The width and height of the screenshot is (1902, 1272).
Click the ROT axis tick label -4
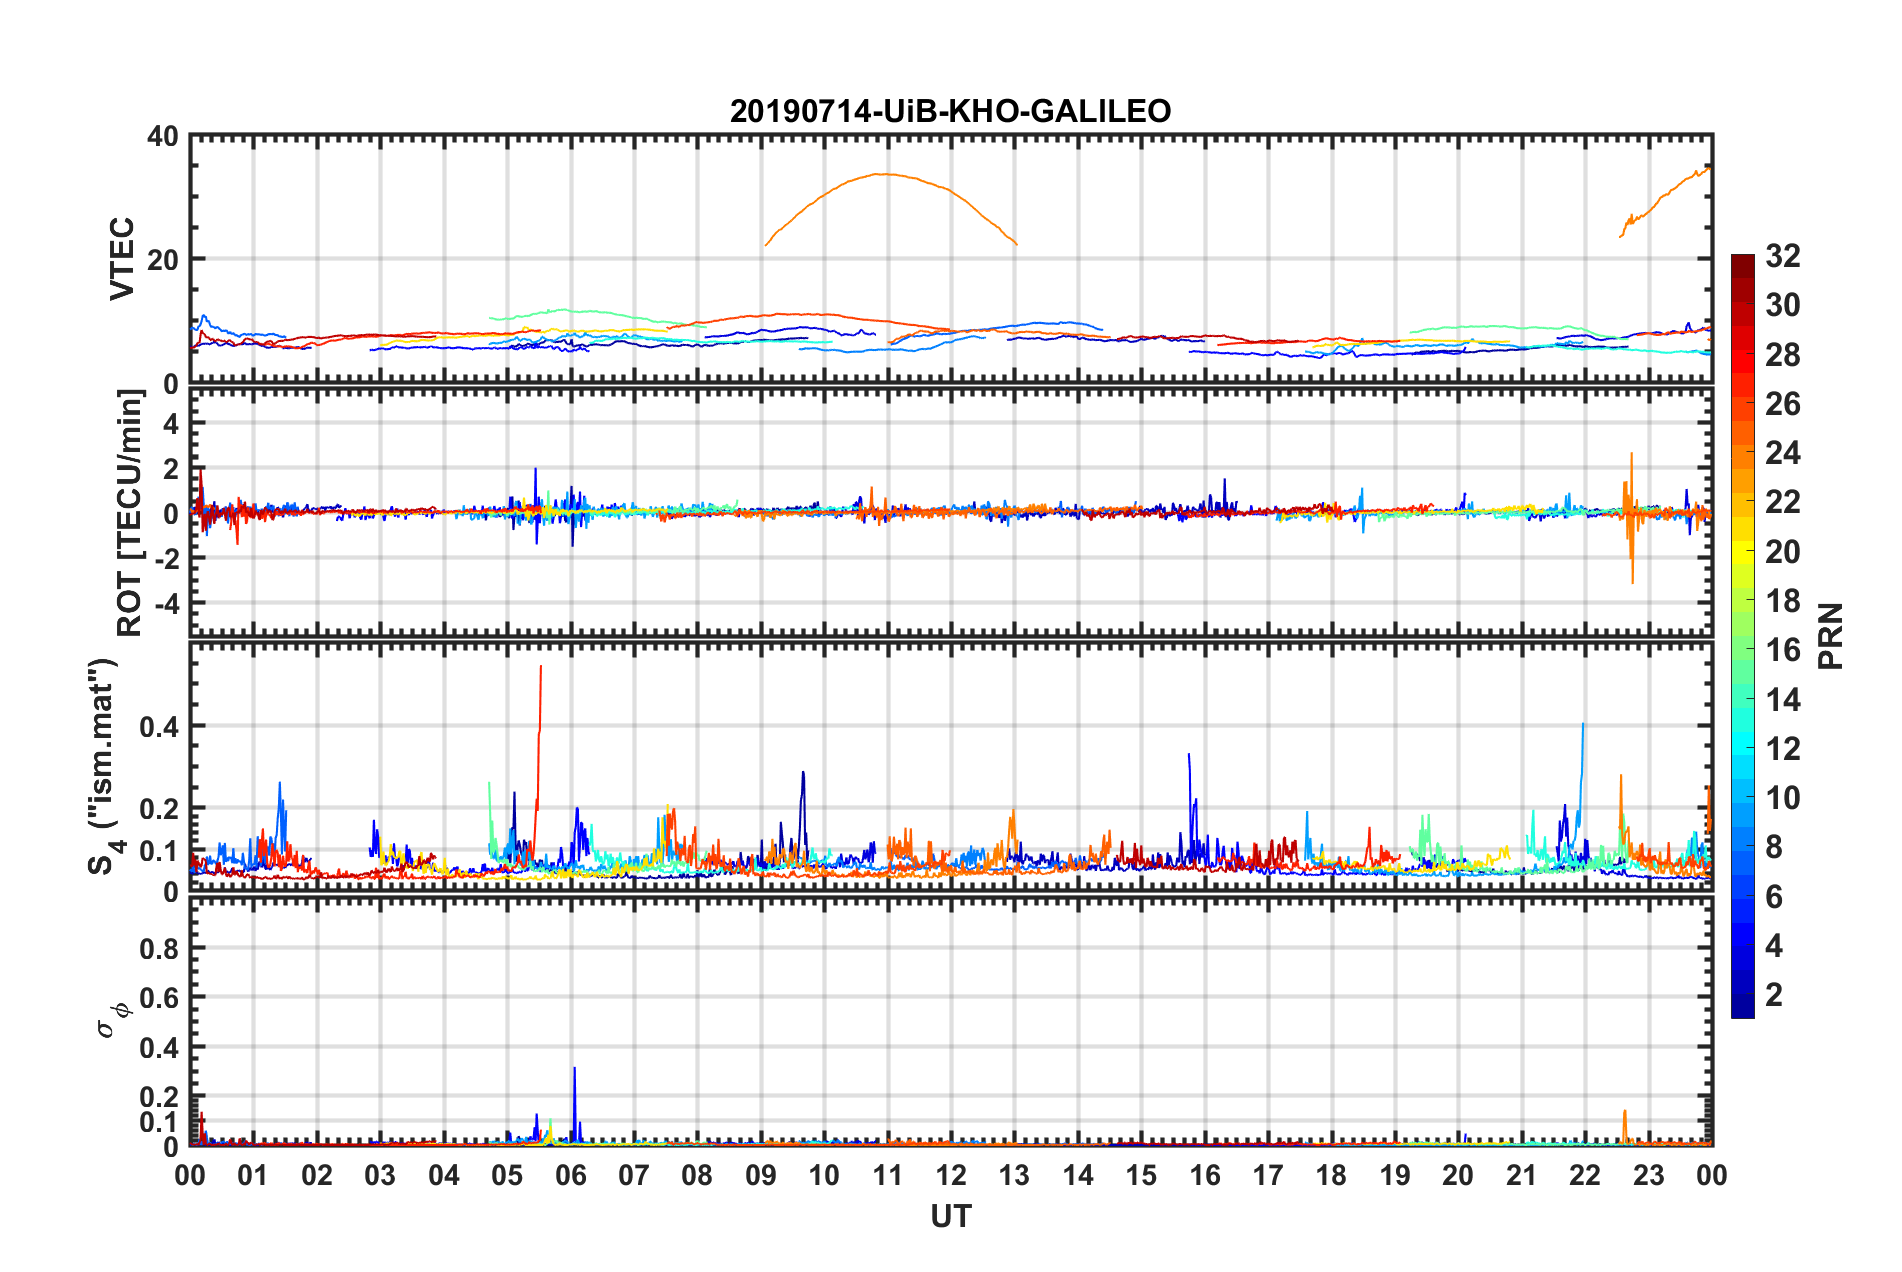[166, 604]
